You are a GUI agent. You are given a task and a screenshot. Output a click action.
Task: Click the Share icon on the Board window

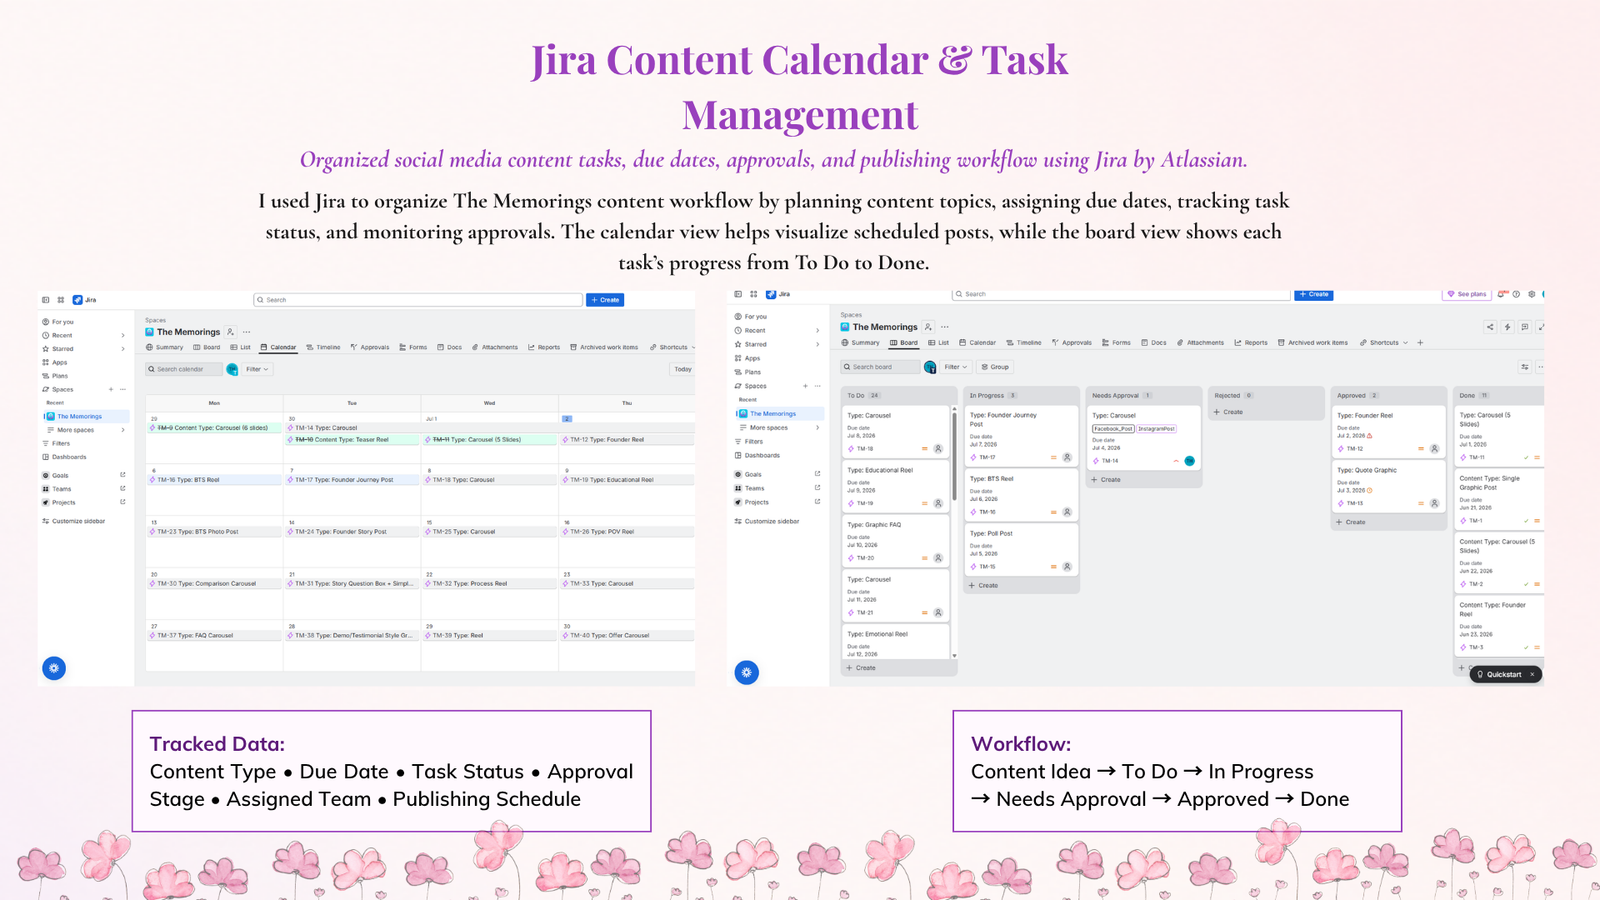pyautogui.click(x=1490, y=327)
